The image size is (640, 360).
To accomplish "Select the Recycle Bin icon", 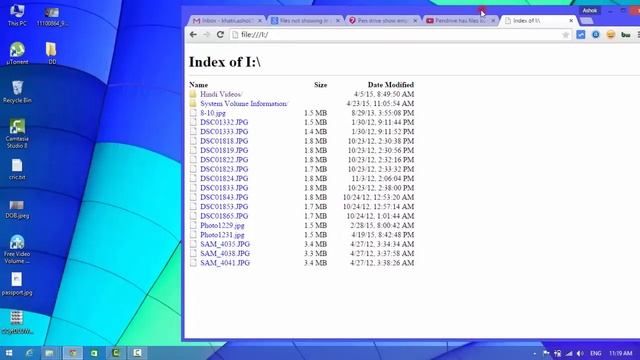I will coord(17,92).
